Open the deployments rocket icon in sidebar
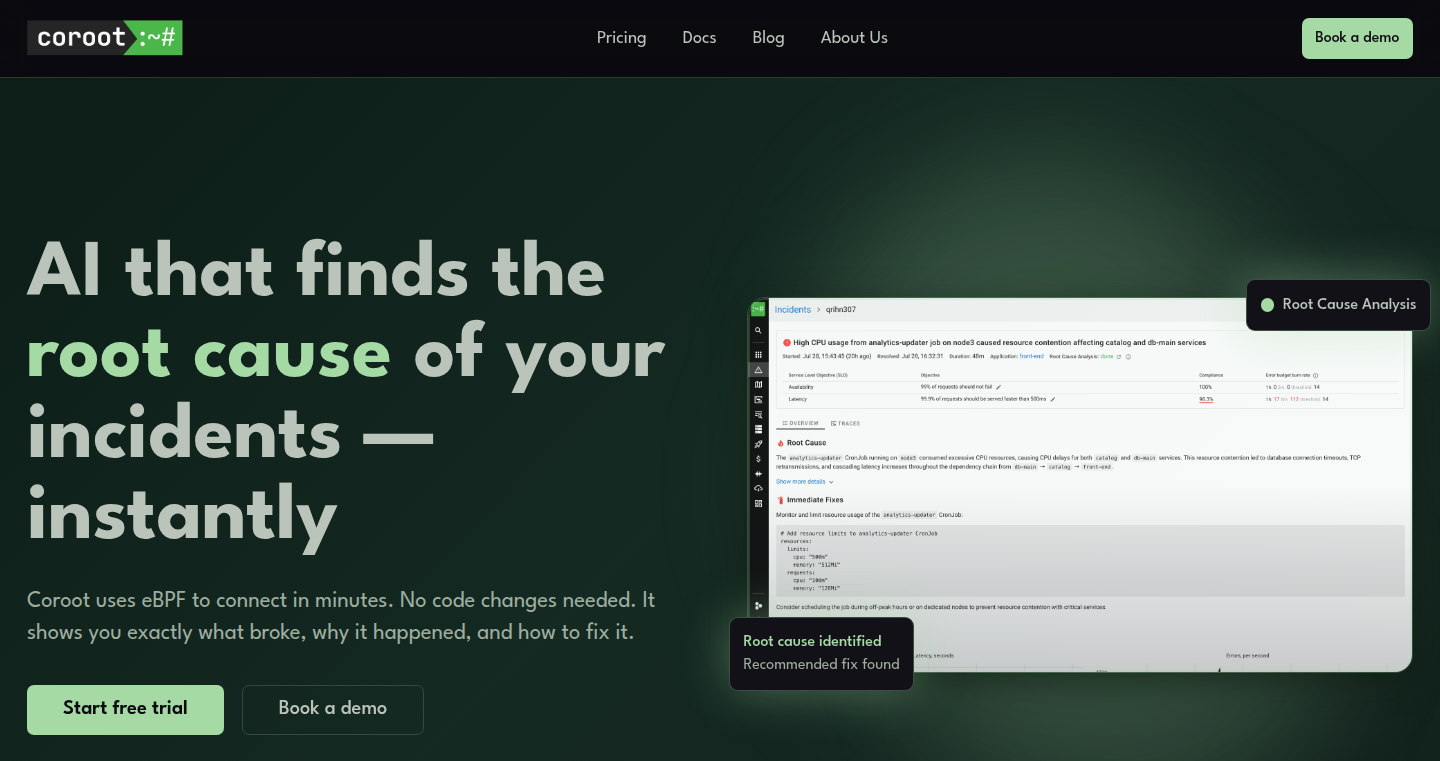 [x=758, y=444]
